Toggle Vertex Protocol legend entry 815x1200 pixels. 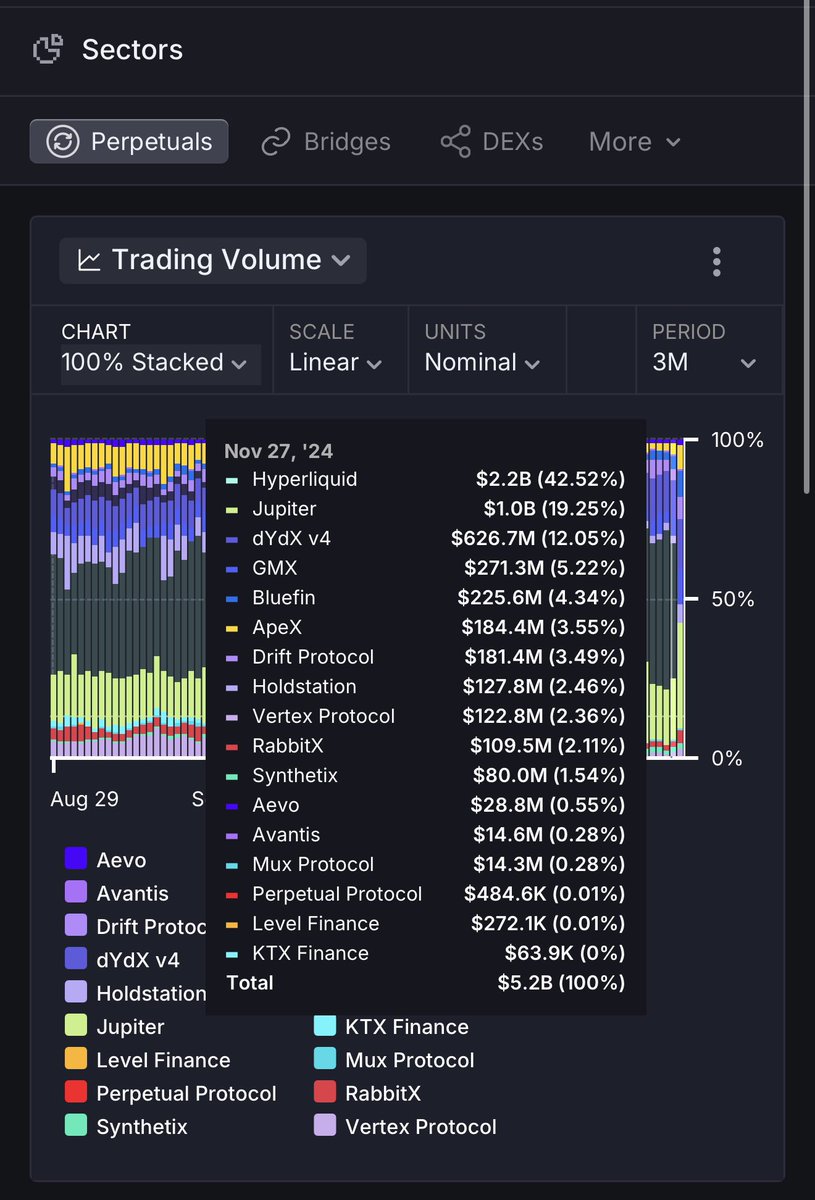coord(405,1126)
